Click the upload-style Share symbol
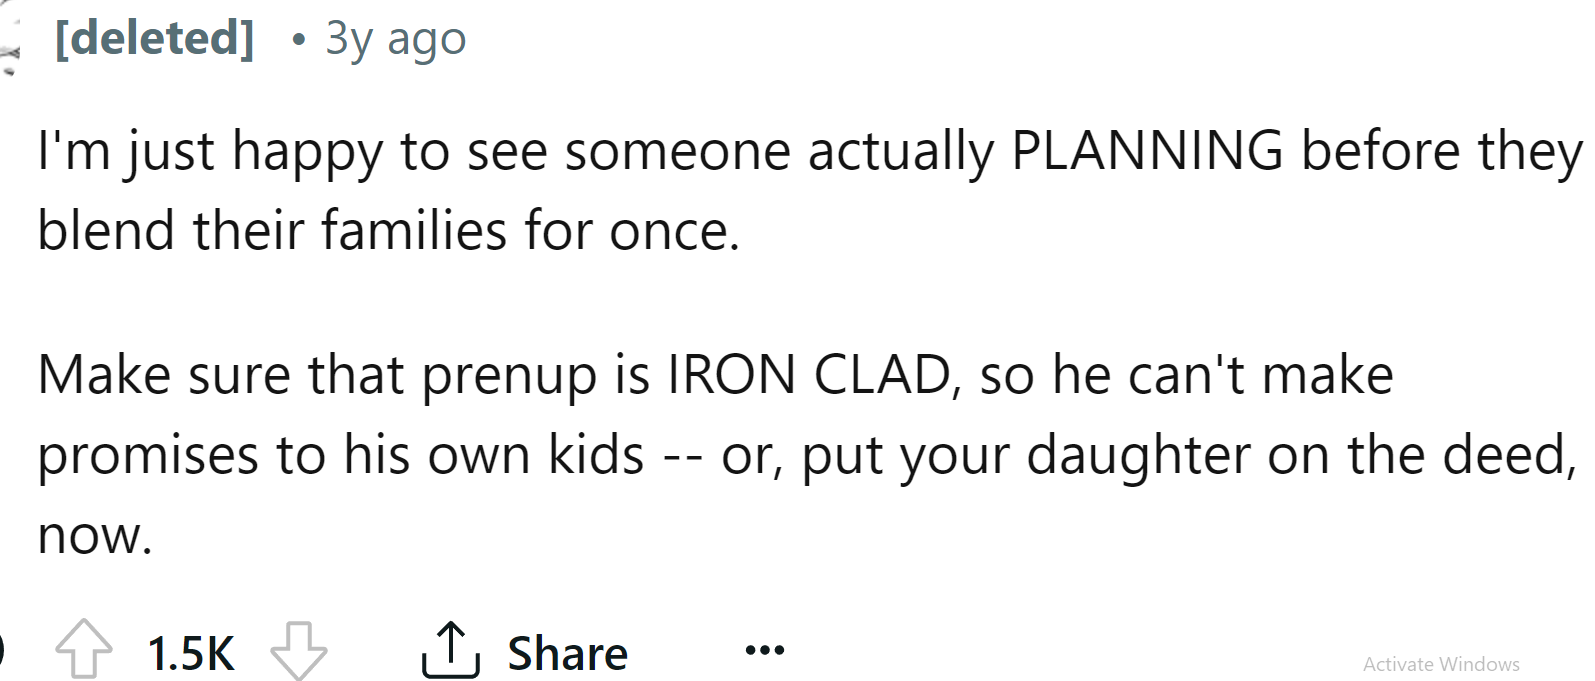Image resolution: width=1595 pixels, height=681 pixels. tap(450, 650)
